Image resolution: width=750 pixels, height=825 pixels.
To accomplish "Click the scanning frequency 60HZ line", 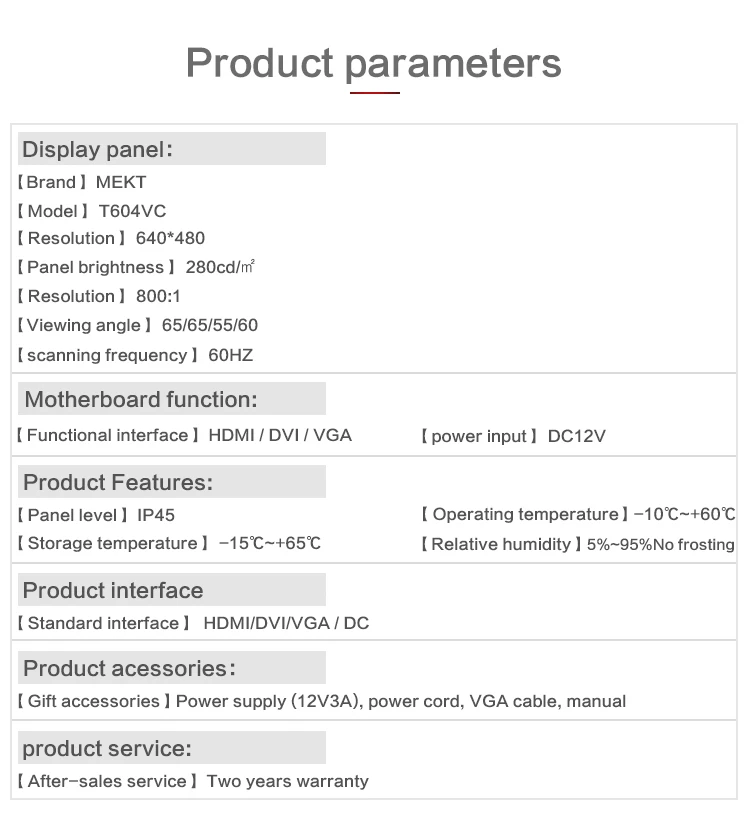I will coord(135,355).
